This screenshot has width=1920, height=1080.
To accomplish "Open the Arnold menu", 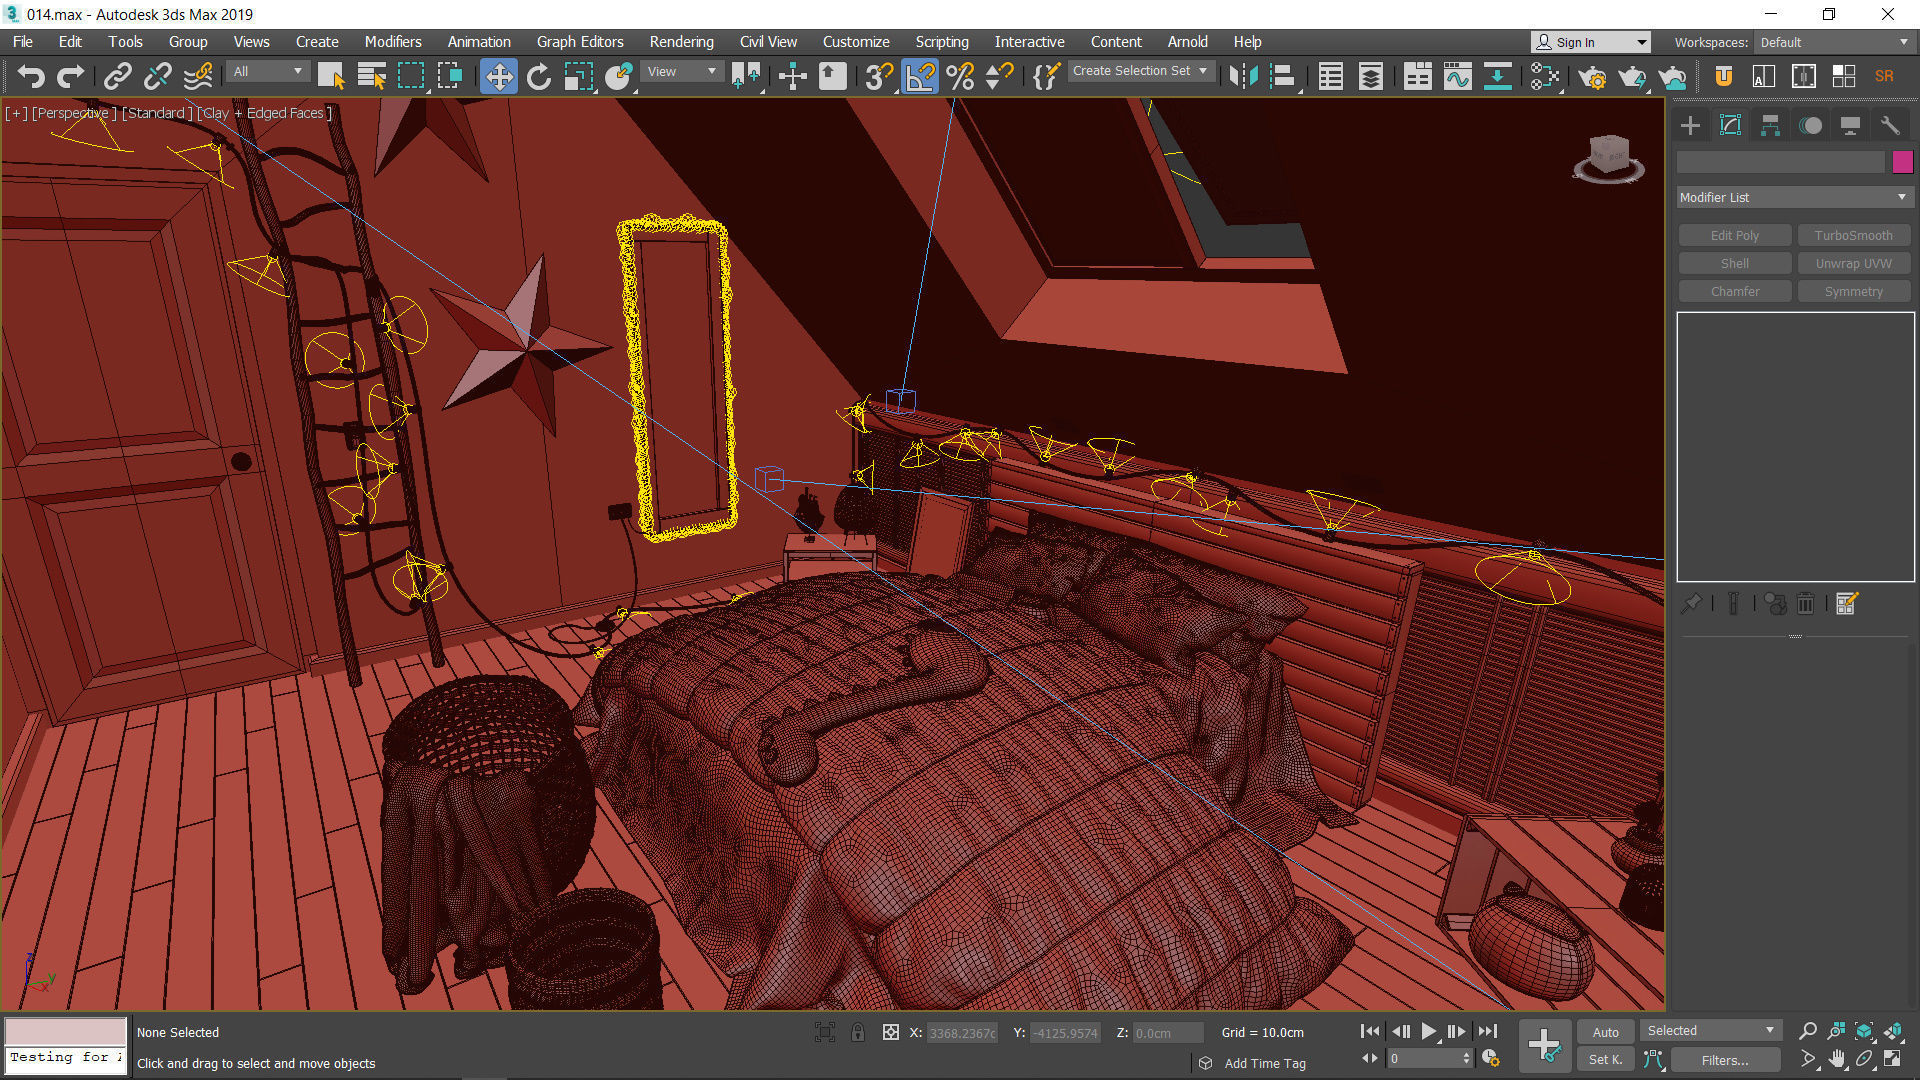I will point(1187,42).
